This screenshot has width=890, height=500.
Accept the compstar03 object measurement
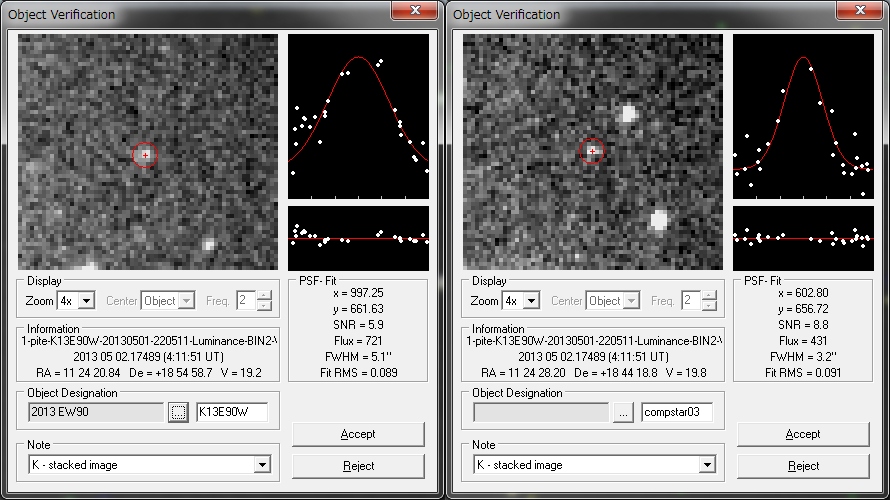[x=803, y=434]
